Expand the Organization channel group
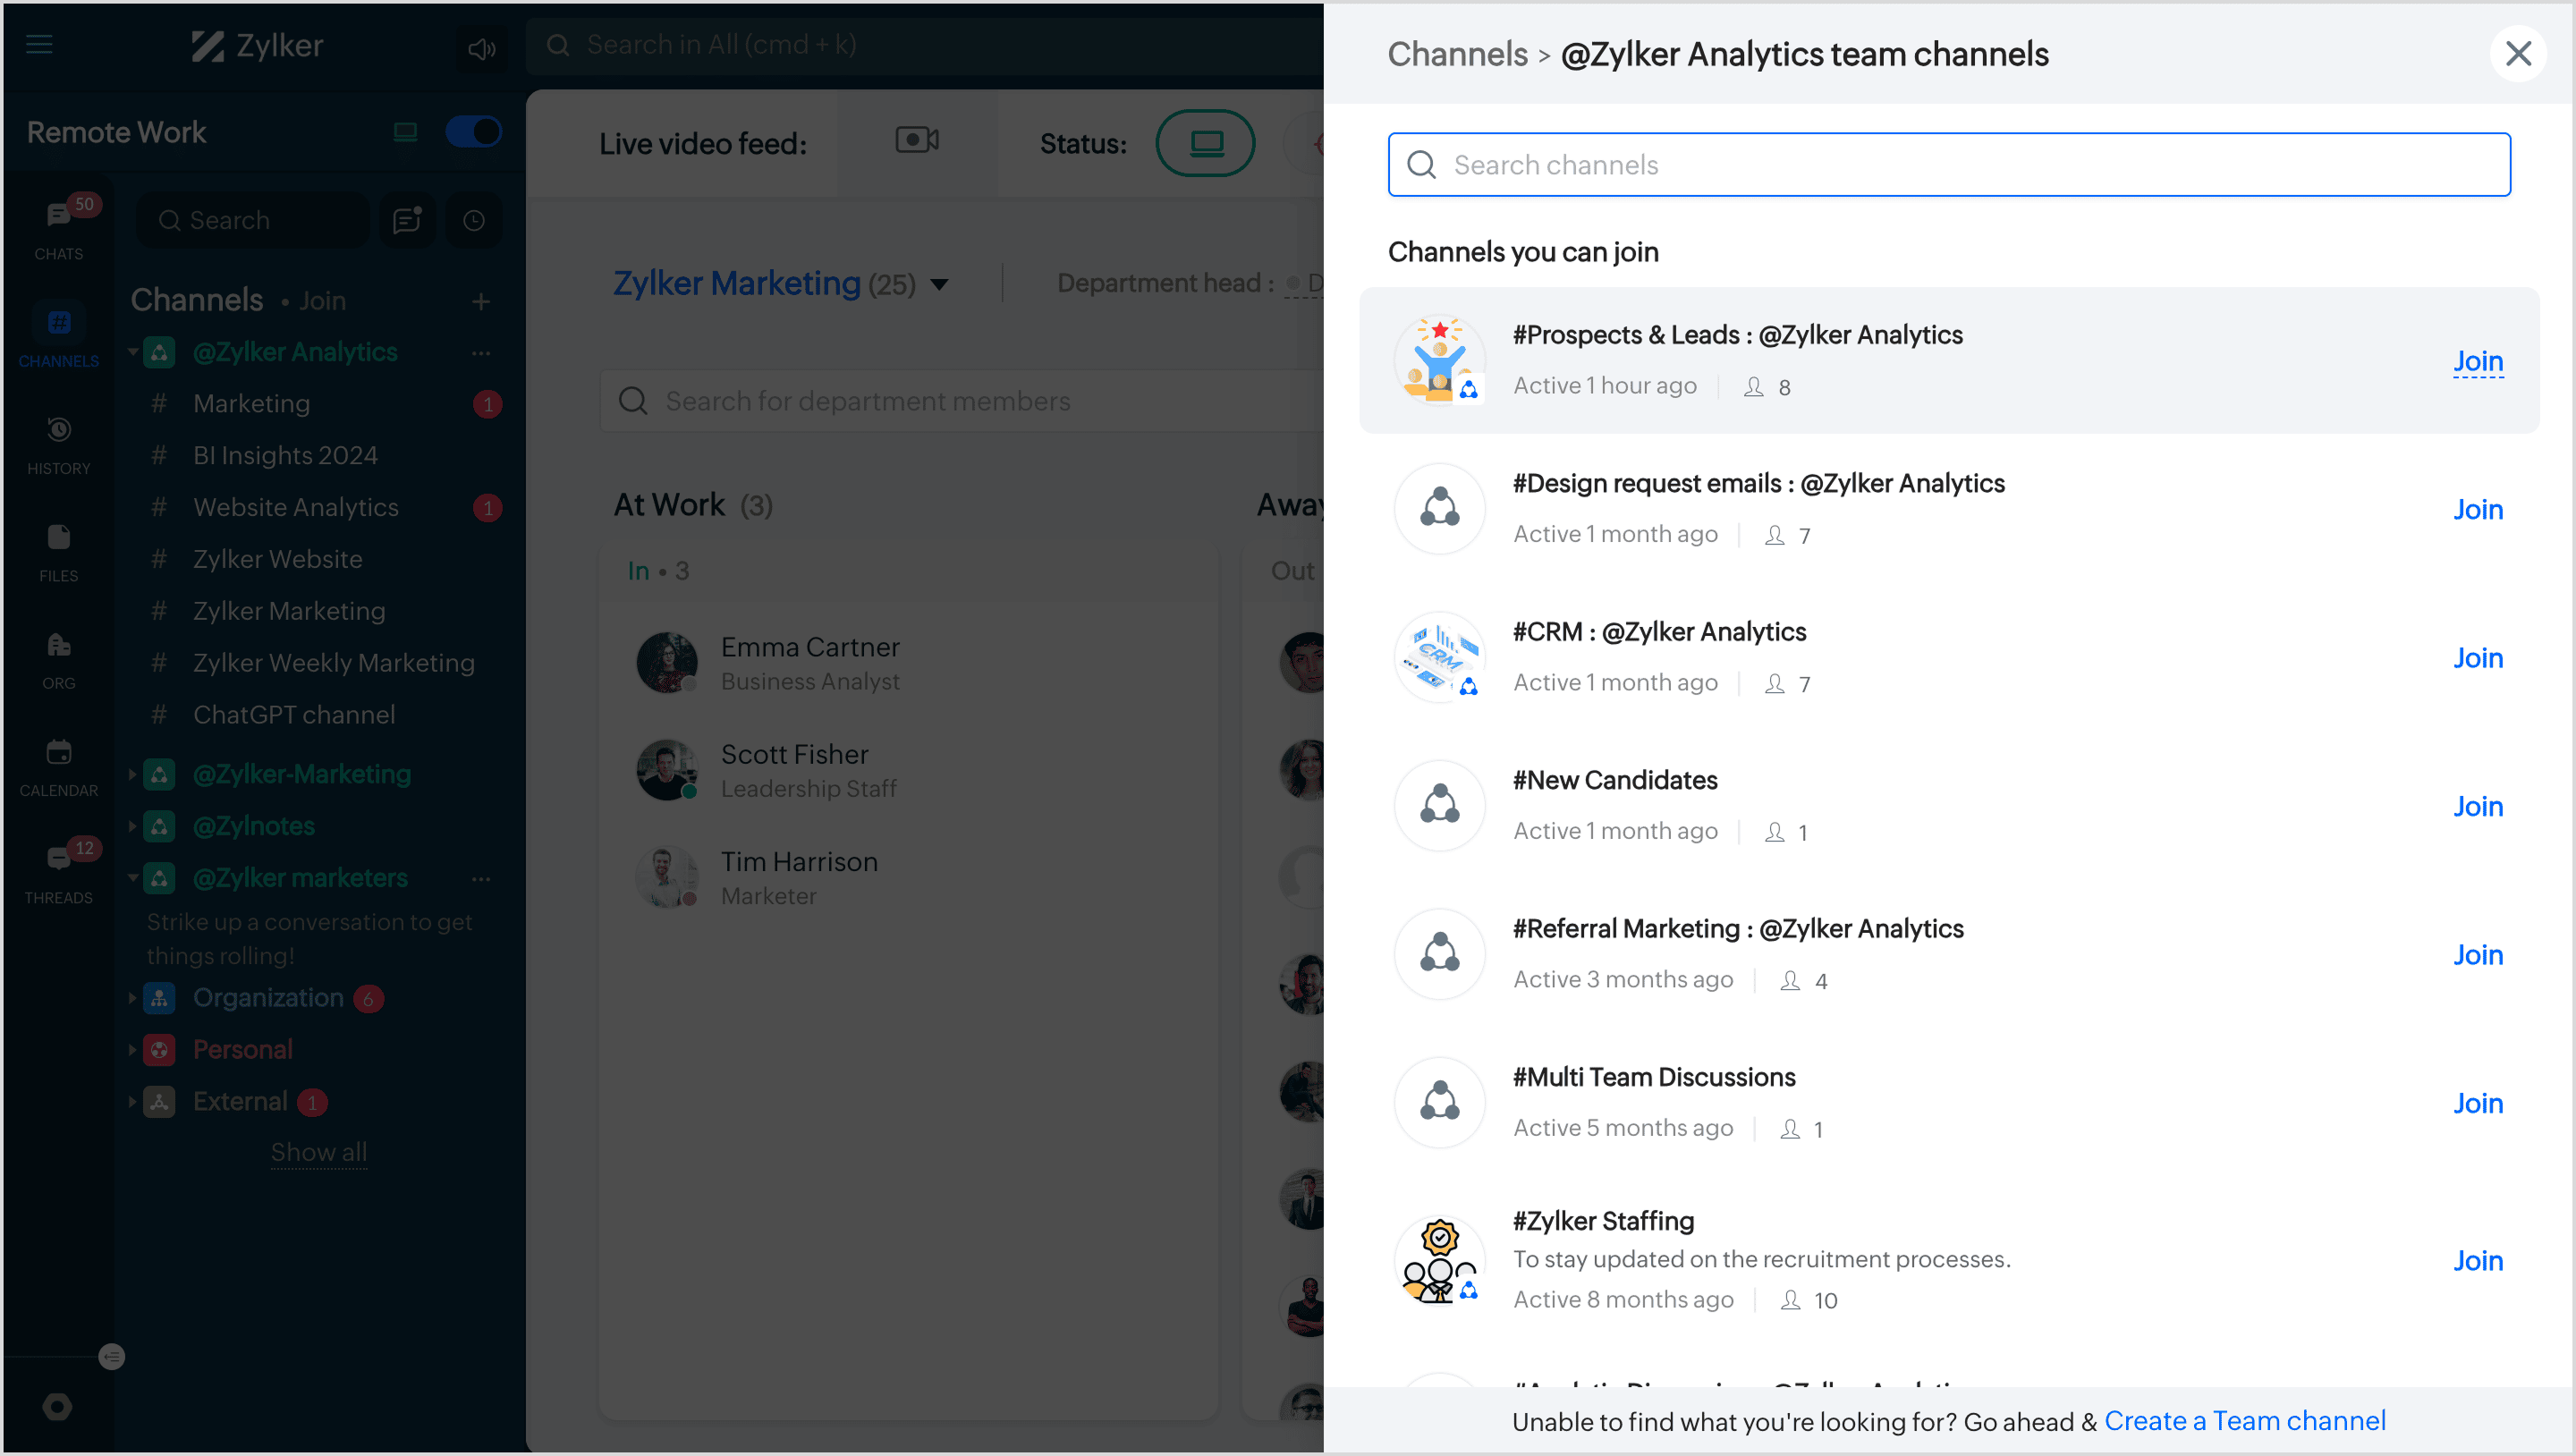This screenshot has height=1456, width=2576. (133, 998)
